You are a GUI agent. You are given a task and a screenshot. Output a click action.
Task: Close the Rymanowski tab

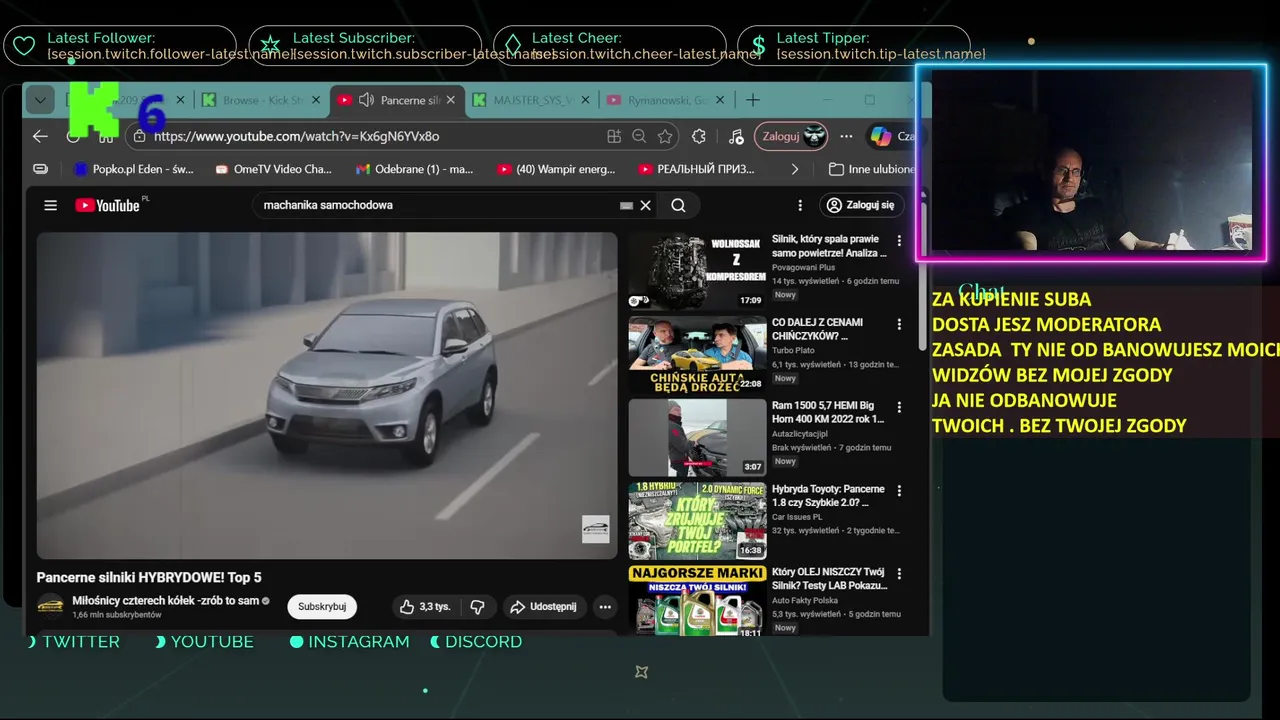(721, 100)
